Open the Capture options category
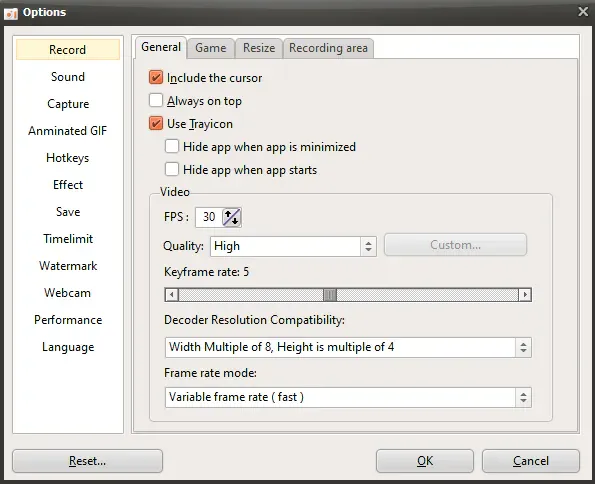595x484 pixels. [68, 104]
